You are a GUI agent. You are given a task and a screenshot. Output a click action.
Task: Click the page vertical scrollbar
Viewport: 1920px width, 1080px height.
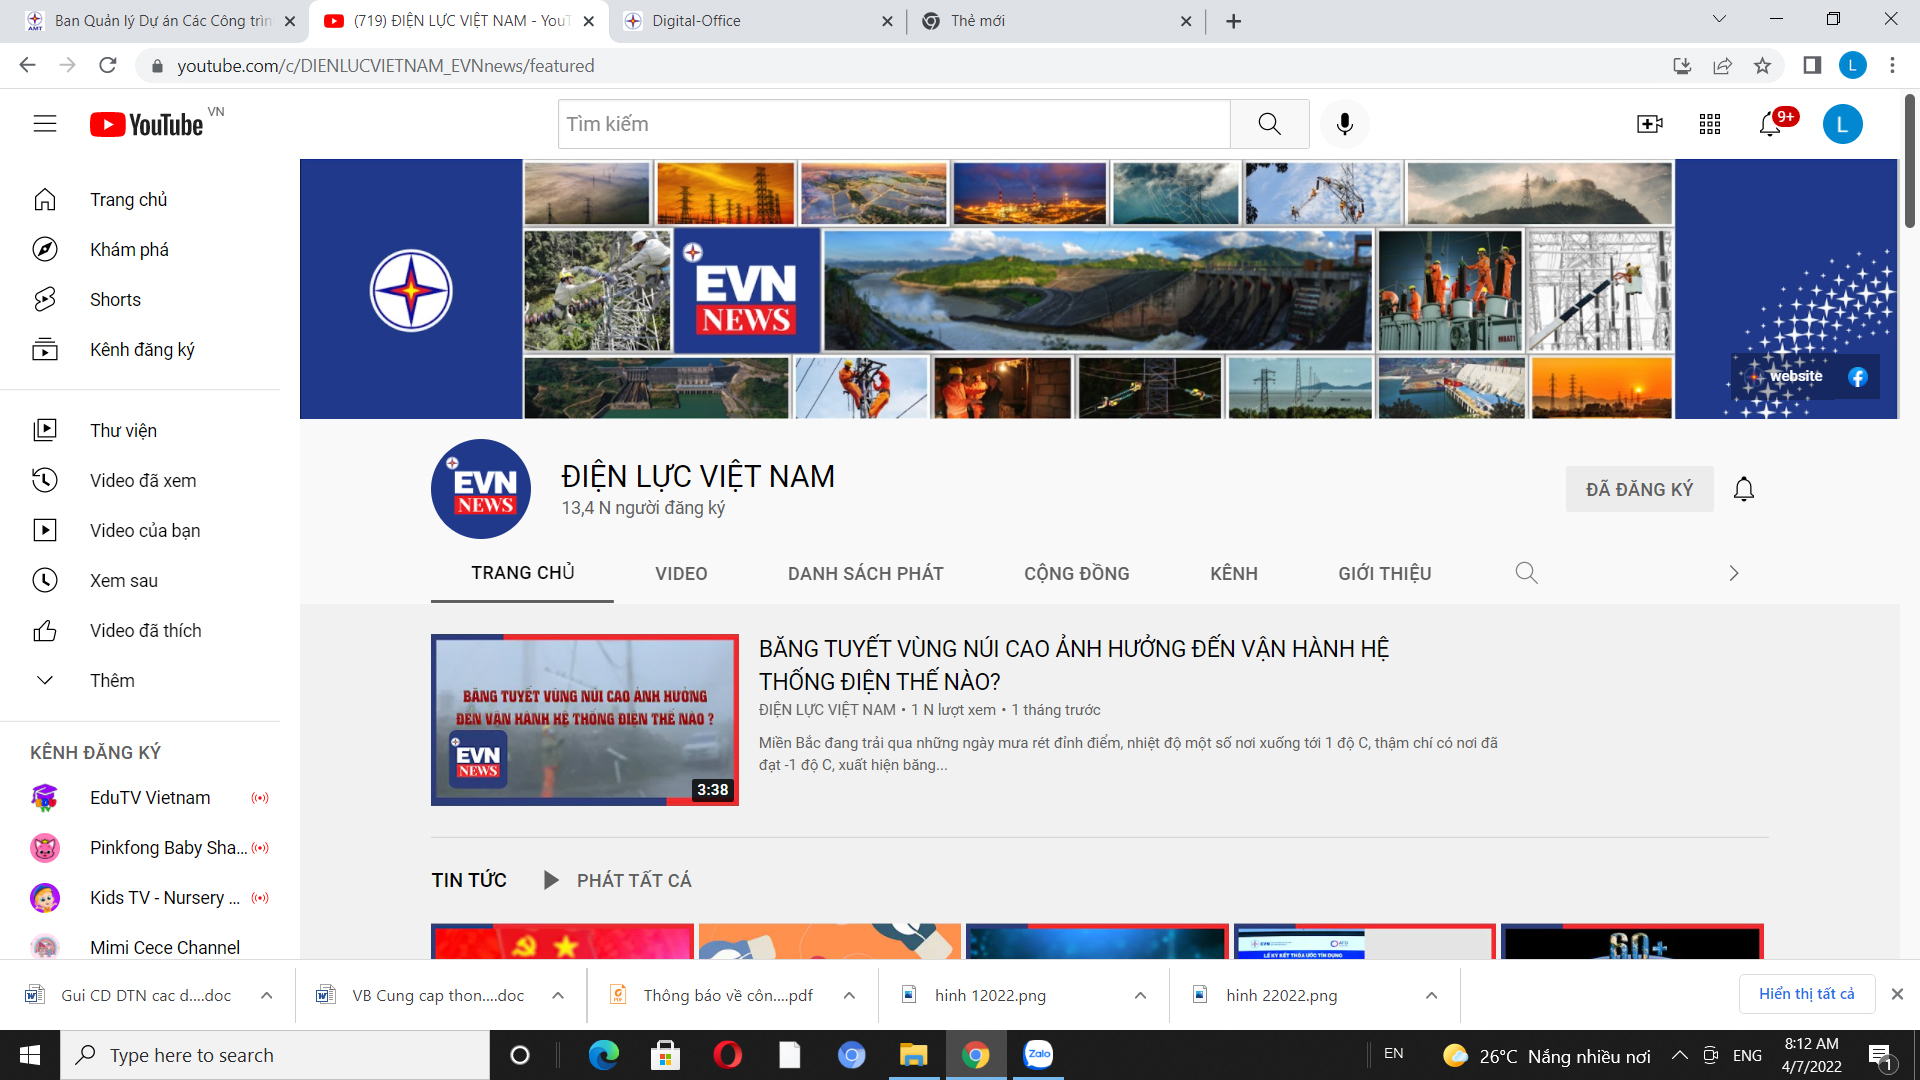point(1909,160)
